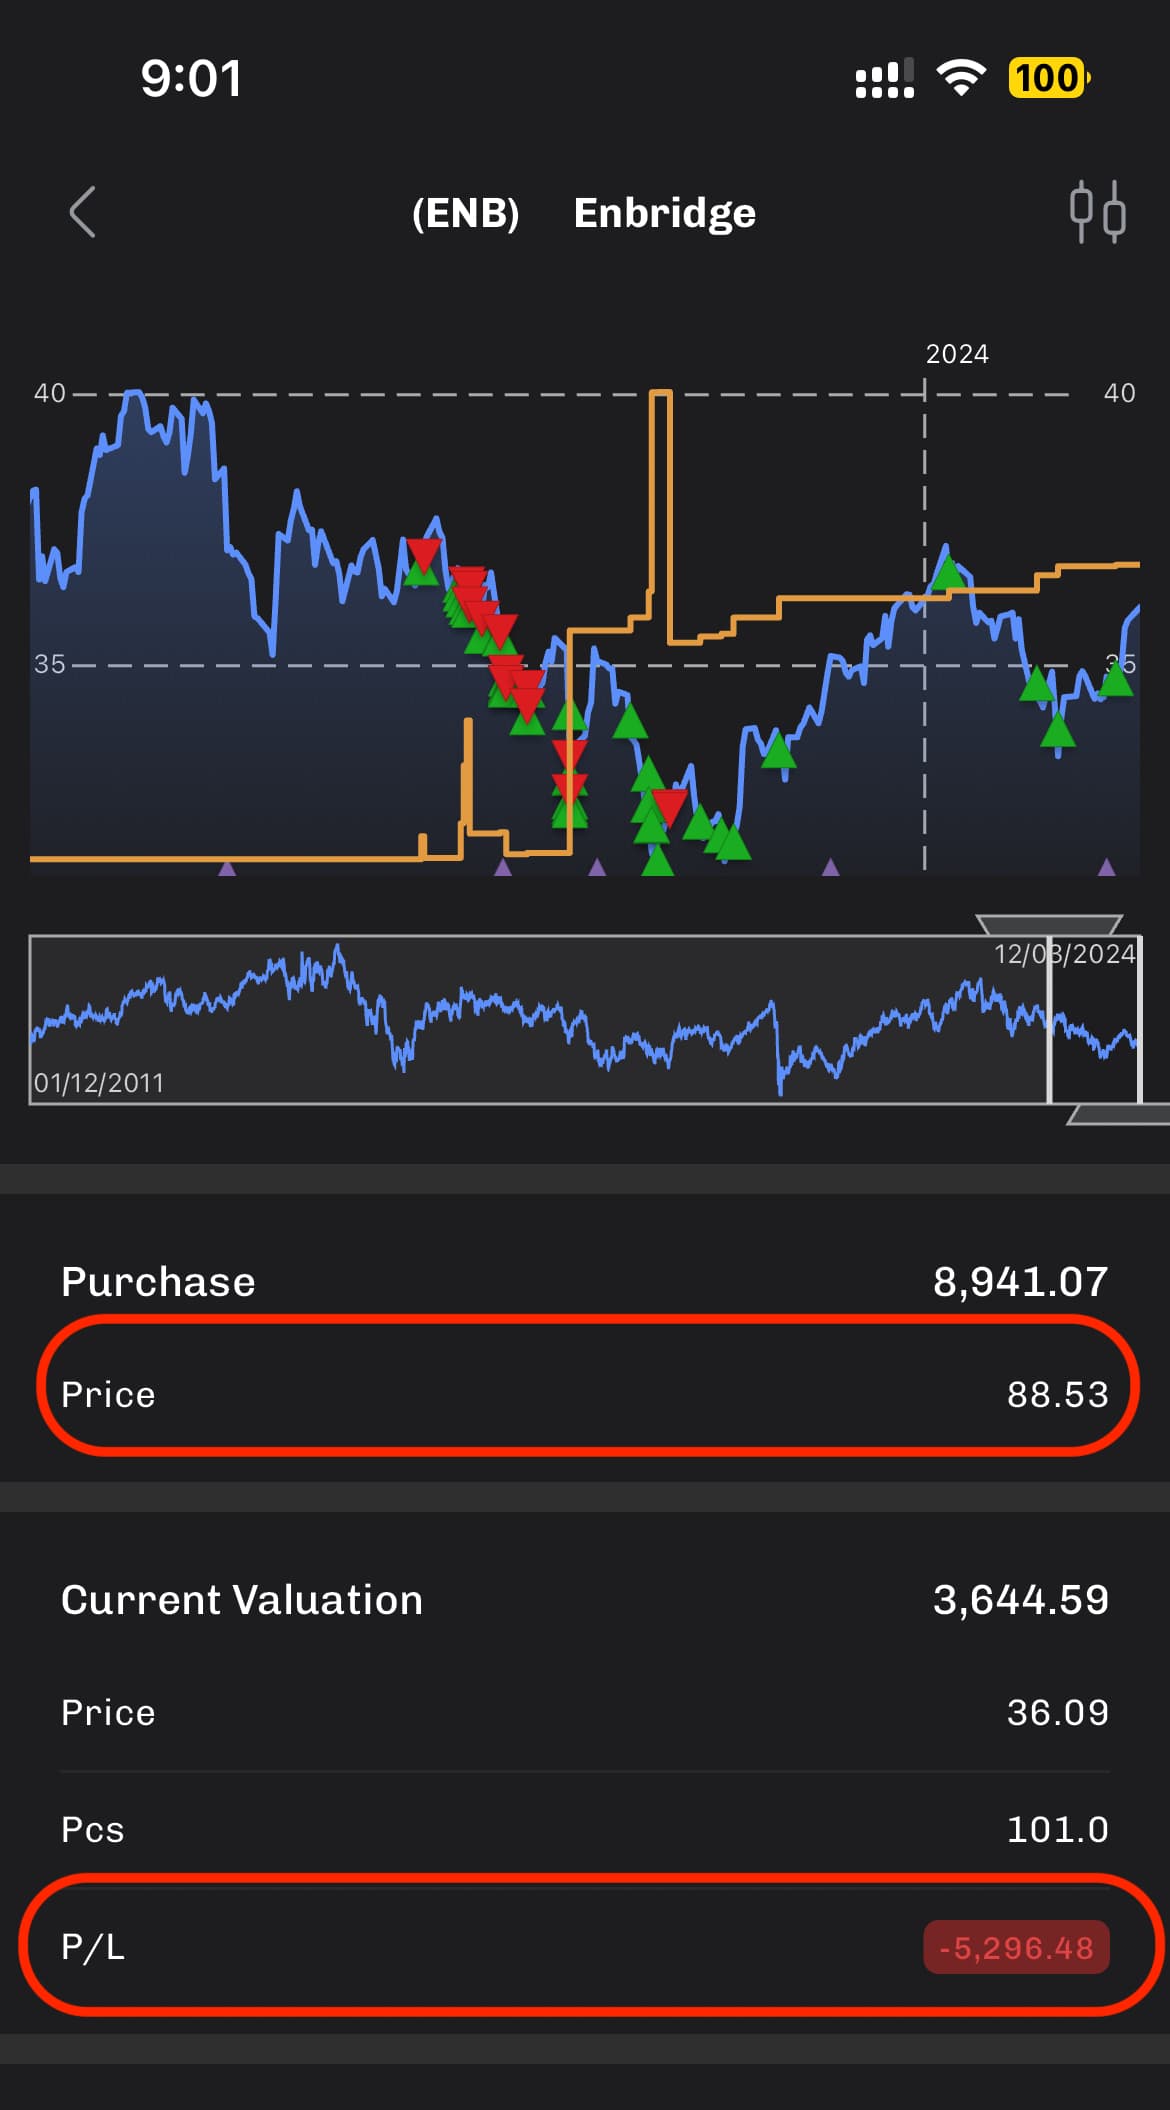
Task: Tap the red P/L badge -5,296.48
Action: (x=1015, y=1947)
